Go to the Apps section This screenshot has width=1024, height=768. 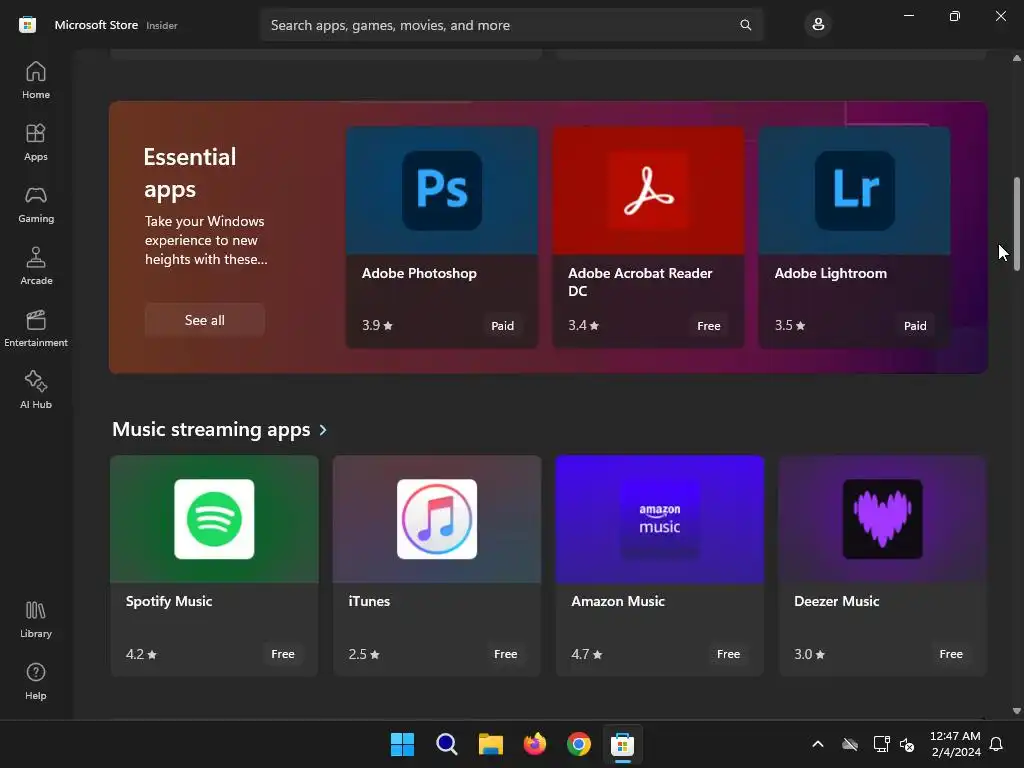pos(36,142)
